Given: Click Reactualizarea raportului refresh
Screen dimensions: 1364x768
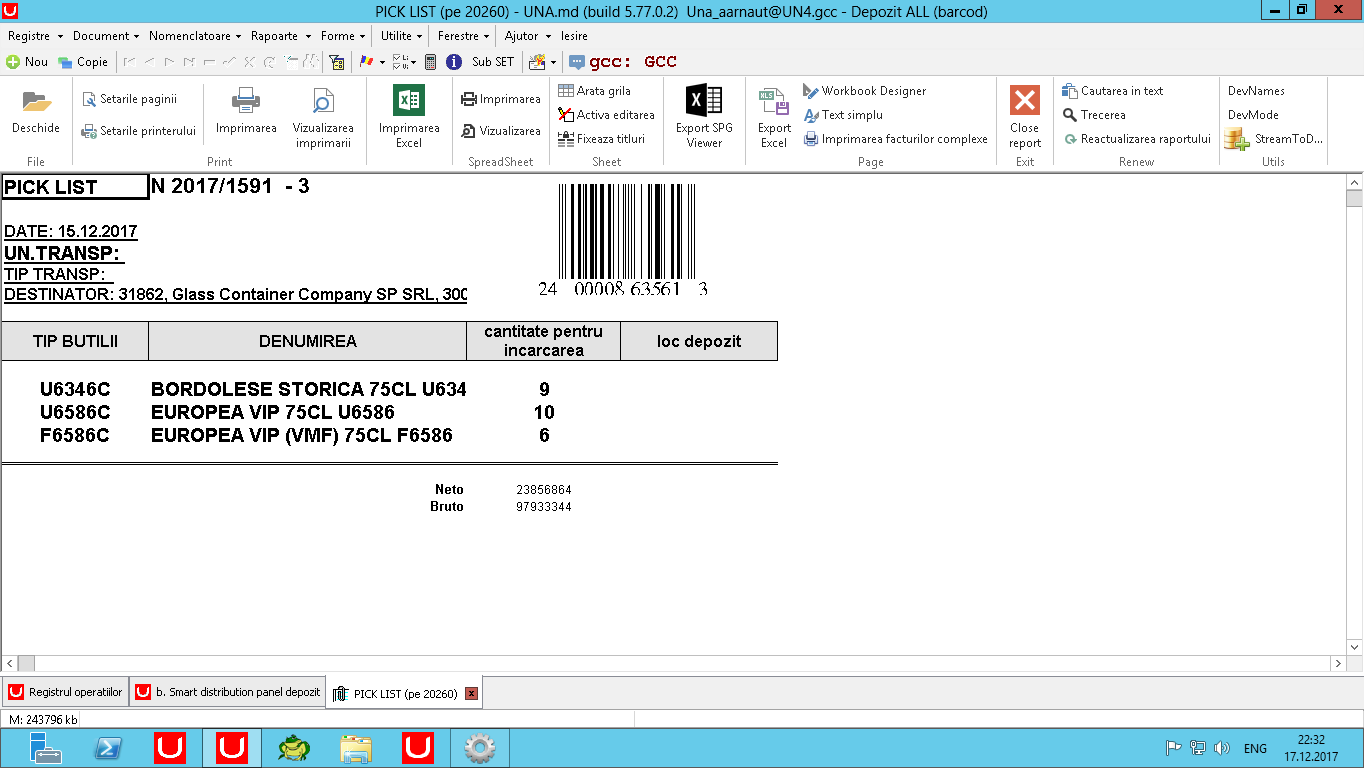Looking at the screenshot, I should (1137, 139).
